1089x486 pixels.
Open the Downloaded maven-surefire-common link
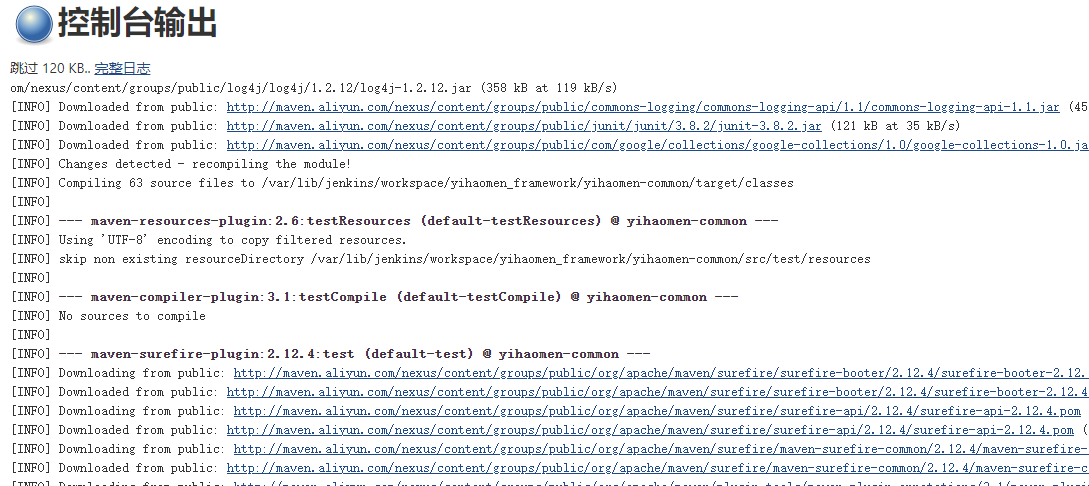[x=658, y=468]
